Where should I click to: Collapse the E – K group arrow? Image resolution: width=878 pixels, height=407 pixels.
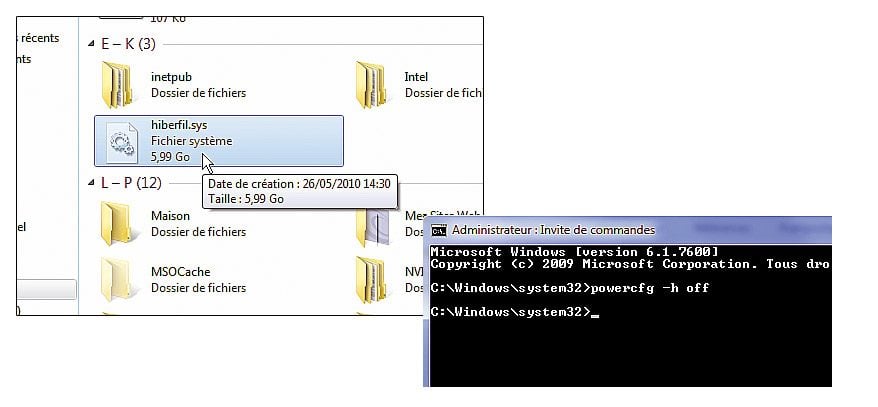point(92,44)
